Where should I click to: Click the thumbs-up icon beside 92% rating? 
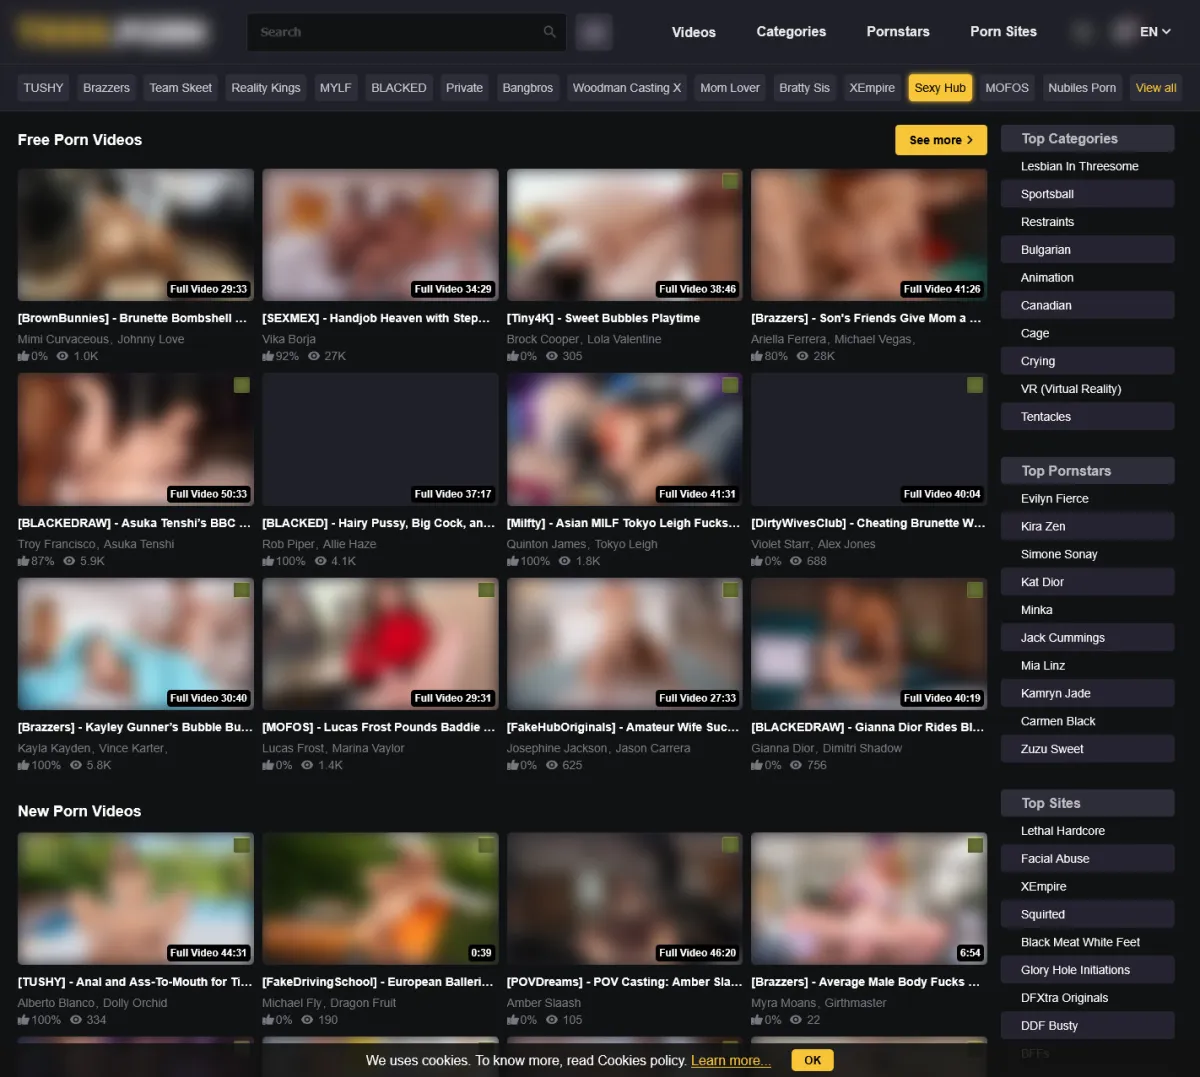(268, 356)
